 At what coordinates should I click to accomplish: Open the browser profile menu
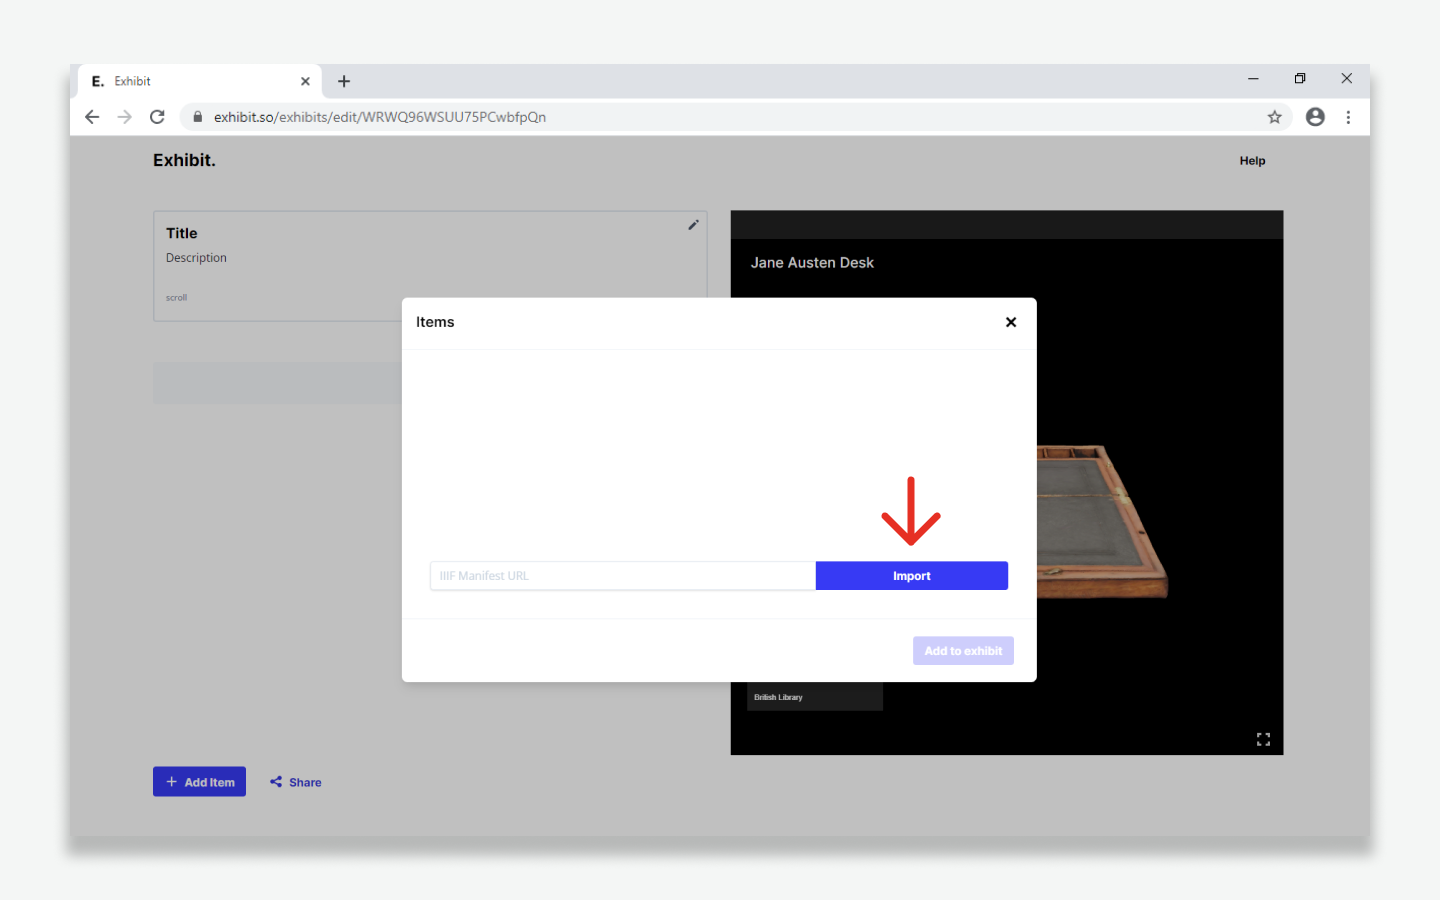[1315, 117]
